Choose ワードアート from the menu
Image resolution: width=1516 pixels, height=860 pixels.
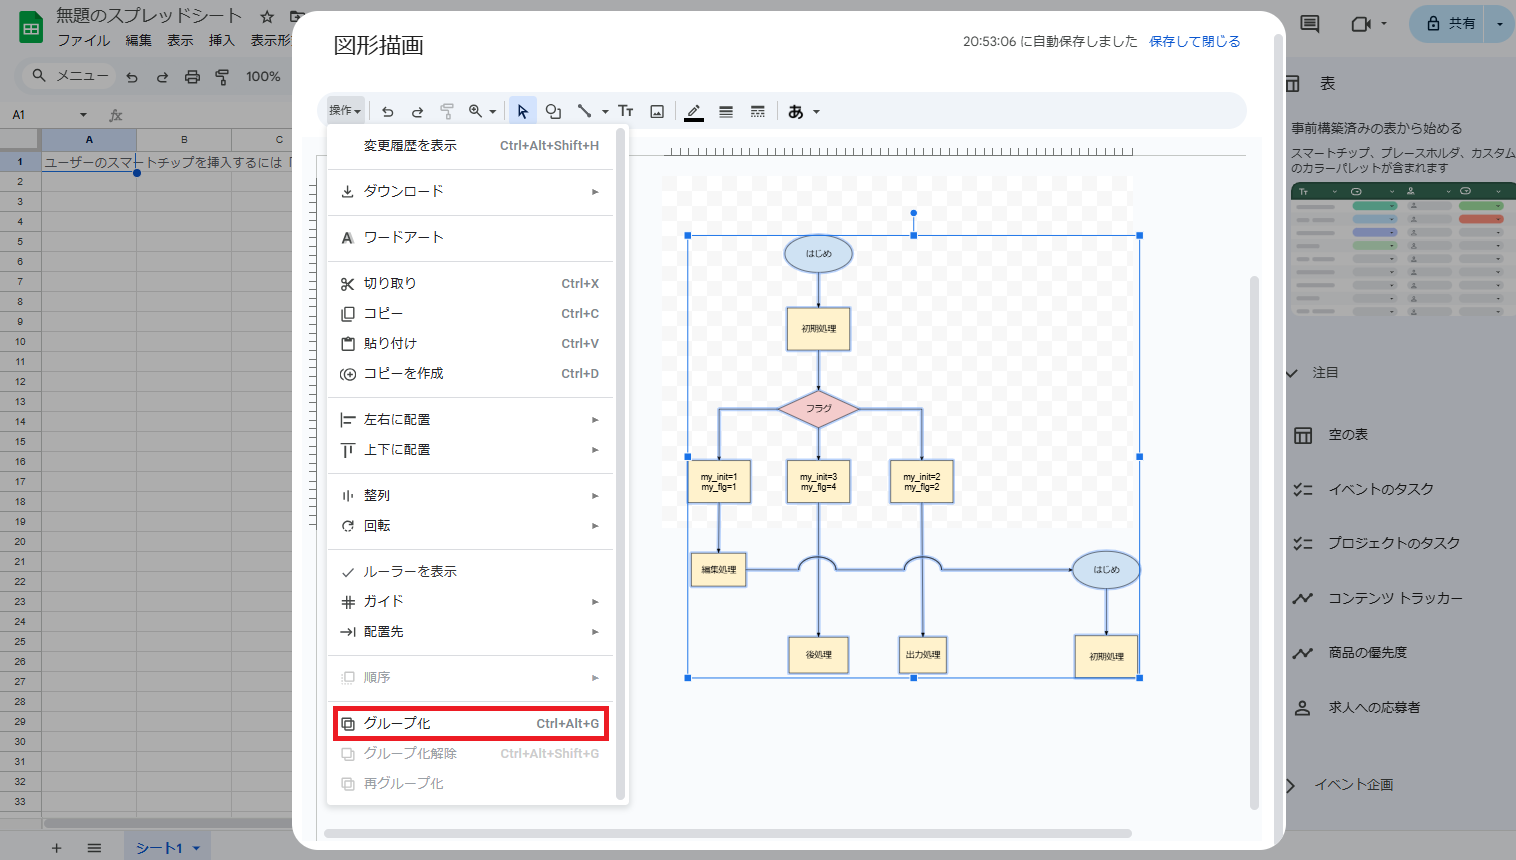coord(470,238)
